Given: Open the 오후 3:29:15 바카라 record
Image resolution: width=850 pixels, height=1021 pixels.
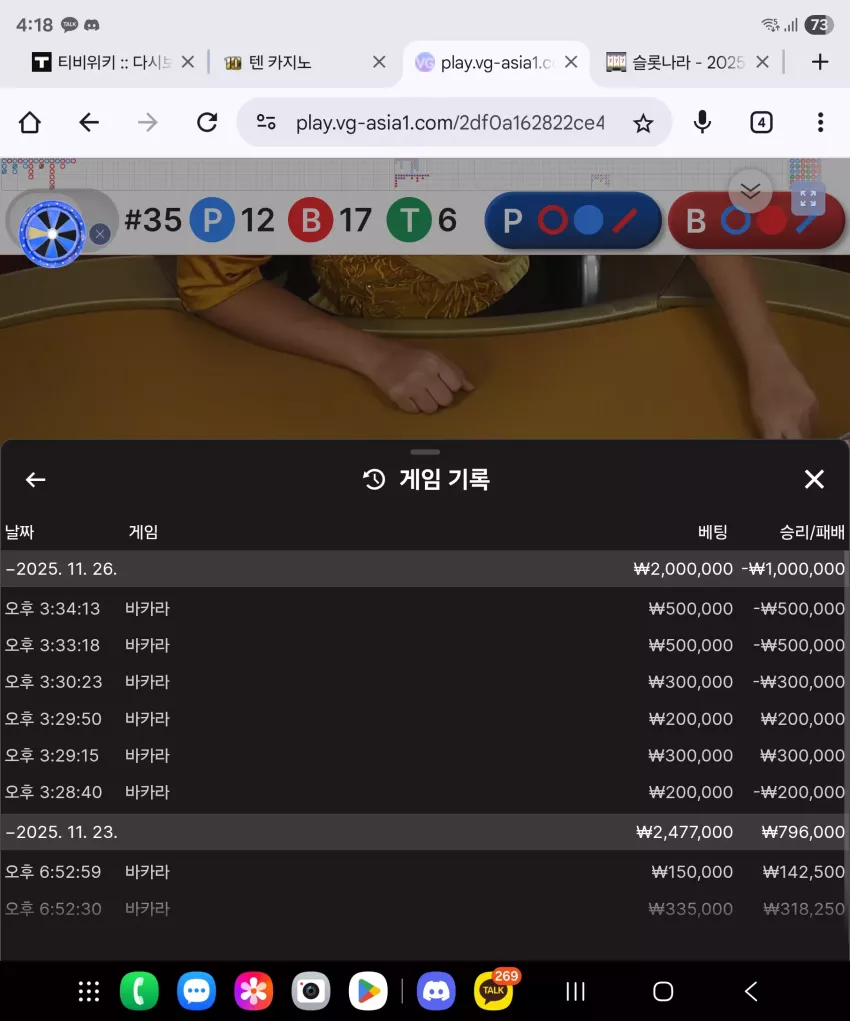Looking at the screenshot, I should tap(424, 755).
